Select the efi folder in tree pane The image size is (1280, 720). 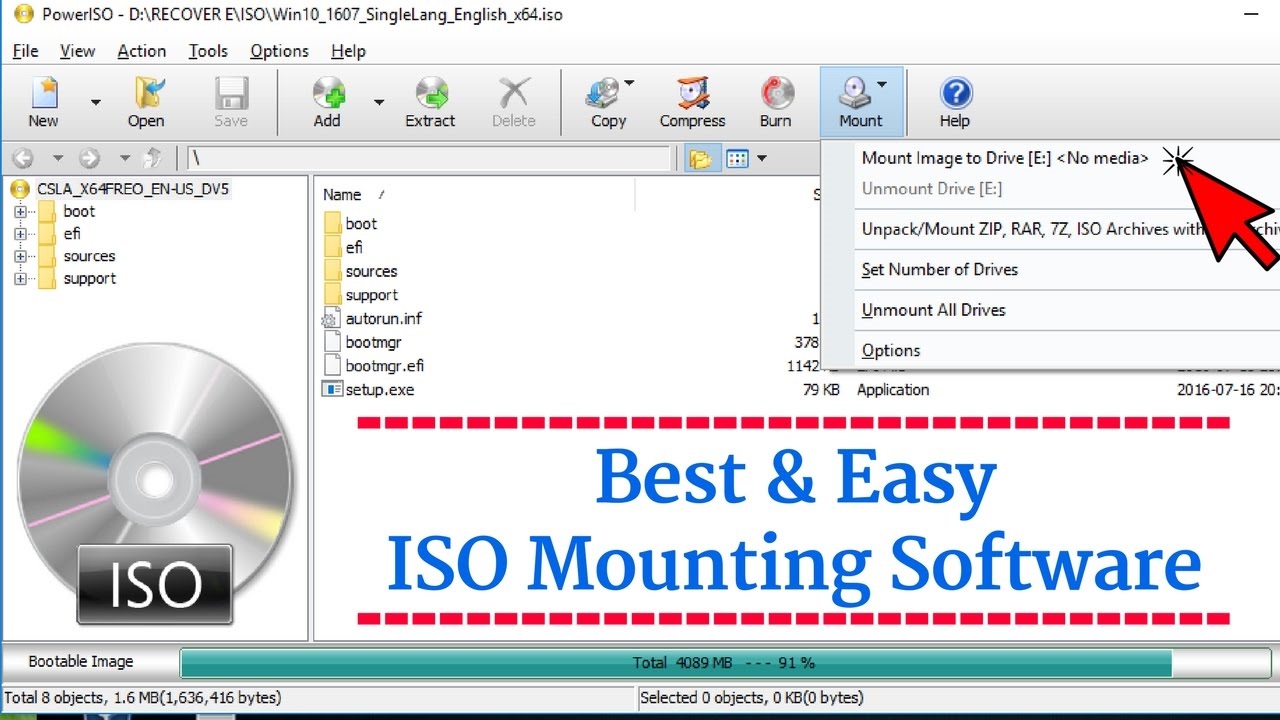click(x=72, y=234)
